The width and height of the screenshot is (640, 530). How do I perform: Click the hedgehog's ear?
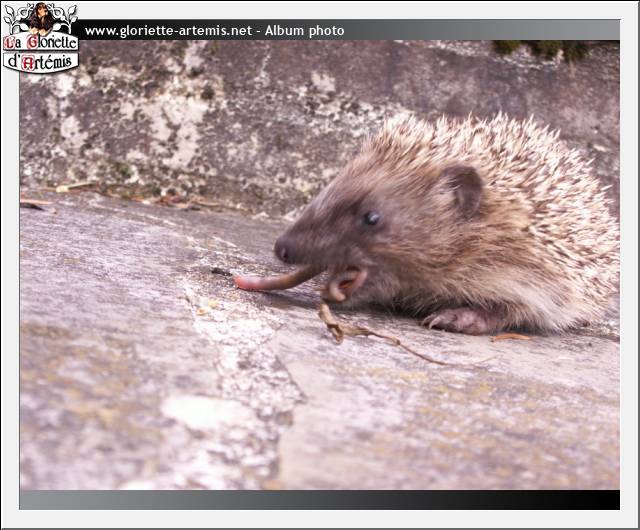pos(465,188)
